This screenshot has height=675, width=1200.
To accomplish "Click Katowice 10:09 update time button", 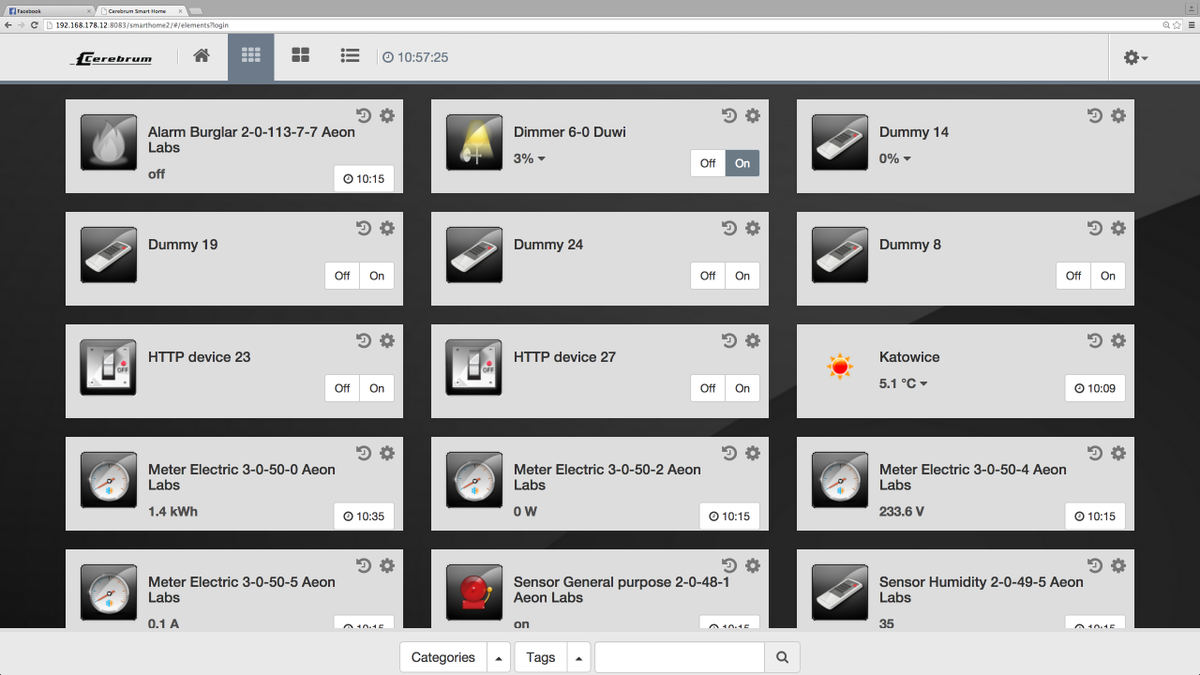I will pyautogui.click(x=1095, y=388).
